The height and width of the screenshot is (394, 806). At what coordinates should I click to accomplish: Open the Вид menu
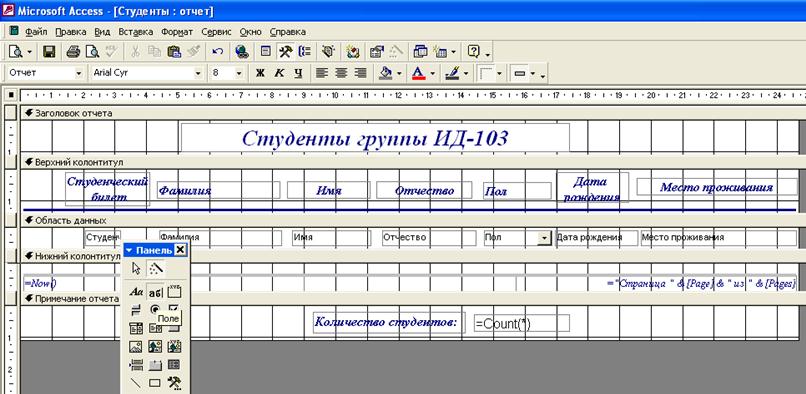(x=102, y=31)
